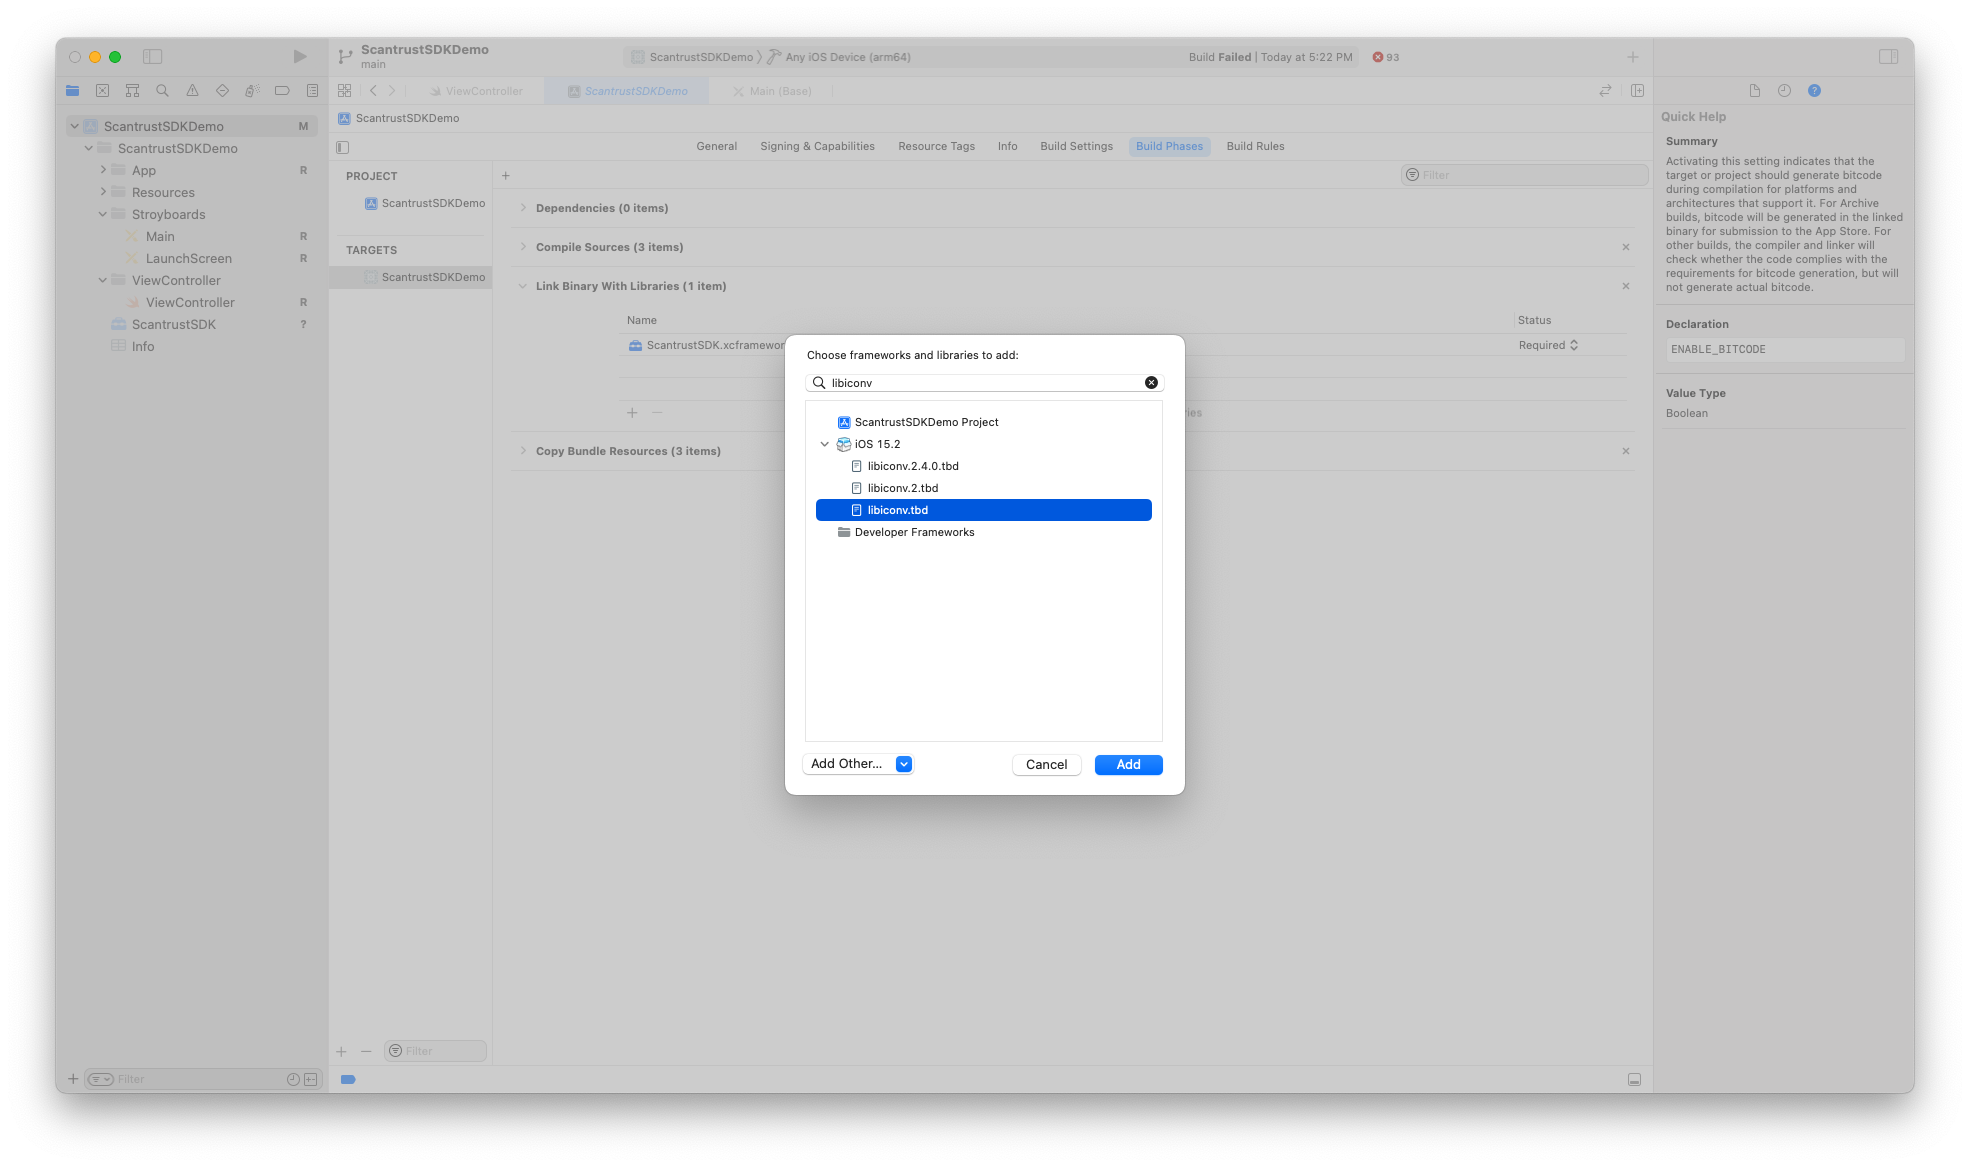Toggle the navigator sidebar icon
This screenshot has width=1970, height=1167.
152,57
